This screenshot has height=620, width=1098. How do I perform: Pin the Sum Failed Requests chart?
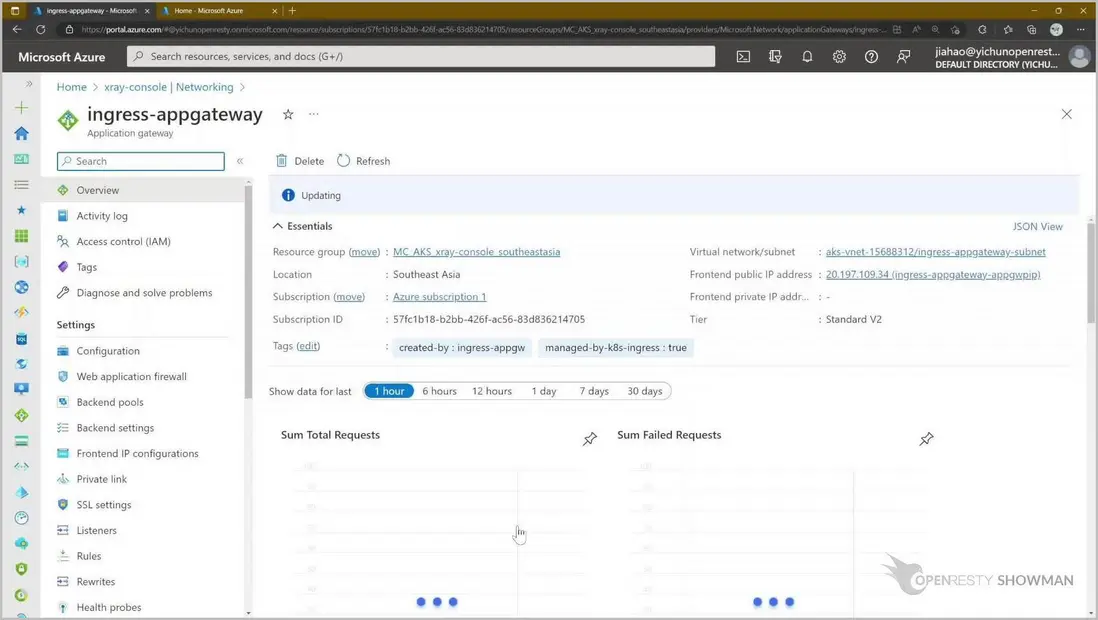click(x=926, y=439)
